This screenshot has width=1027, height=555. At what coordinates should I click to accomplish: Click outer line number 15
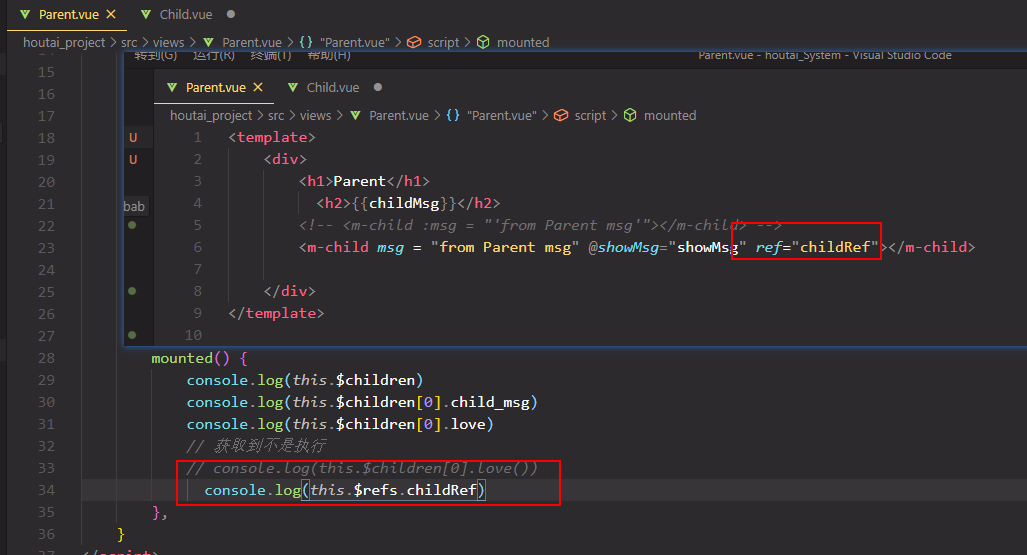[x=46, y=72]
